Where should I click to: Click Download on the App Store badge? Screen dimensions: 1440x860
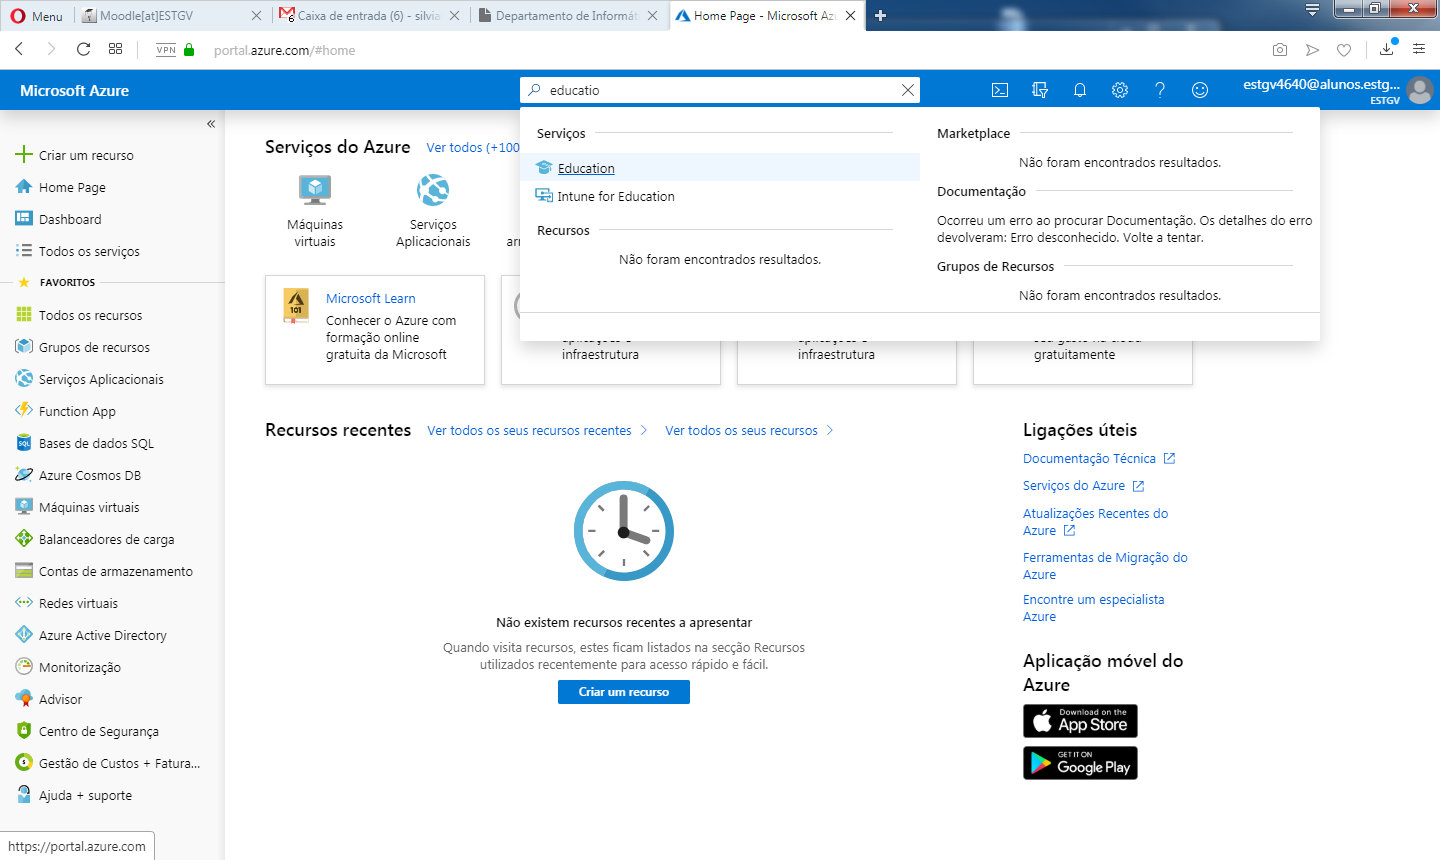click(x=1080, y=721)
